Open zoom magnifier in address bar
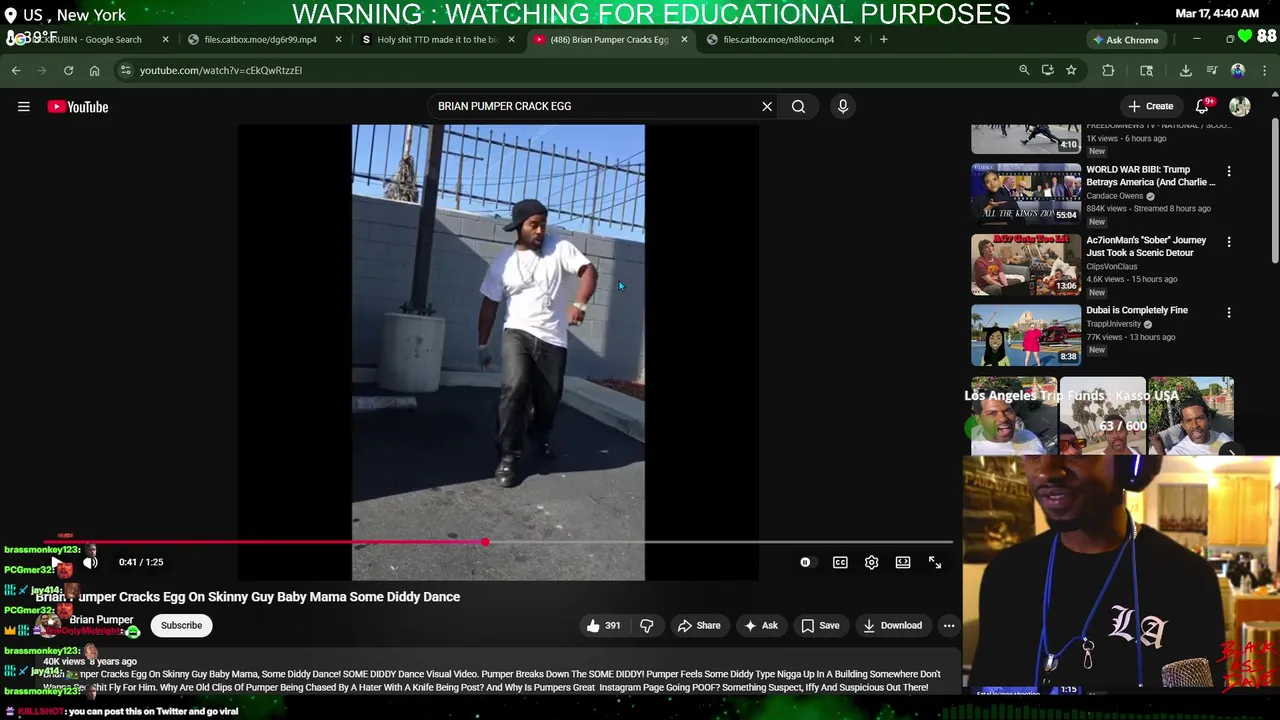Viewport: 1280px width, 720px height. coord(1024,70)
